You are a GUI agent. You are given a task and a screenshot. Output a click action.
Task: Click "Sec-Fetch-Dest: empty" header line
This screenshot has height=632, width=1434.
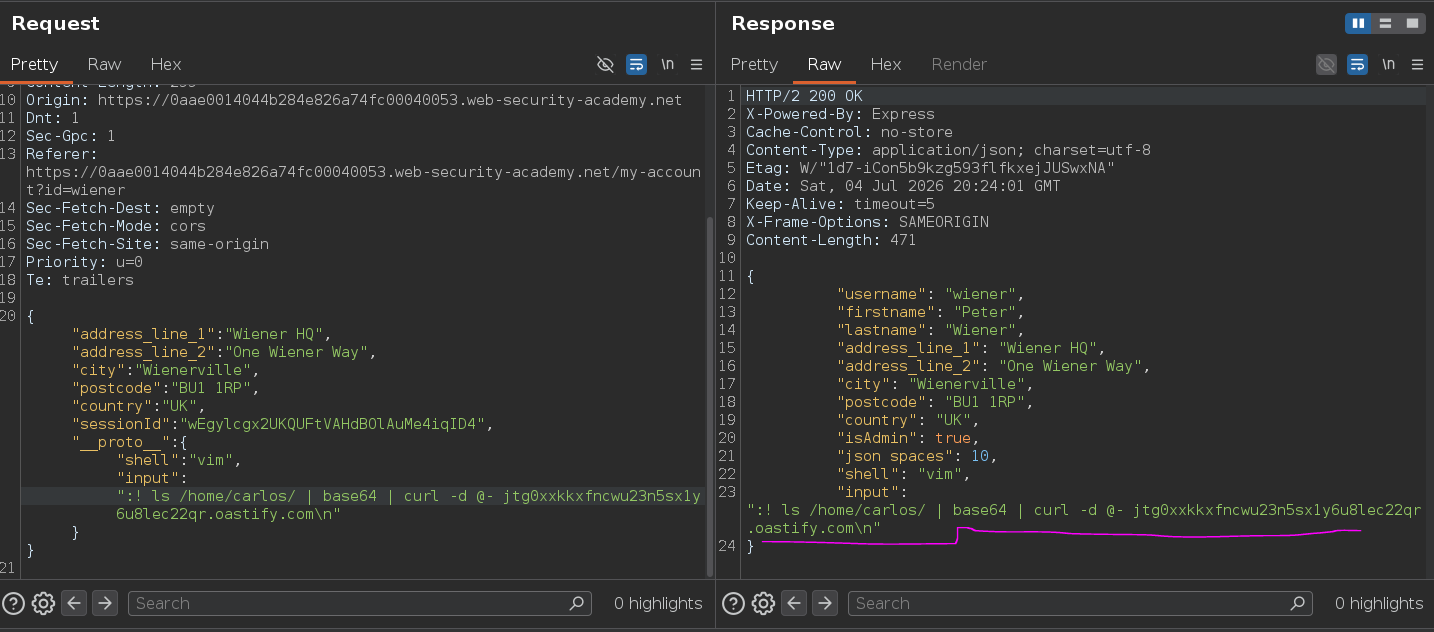tap(120, 208)
